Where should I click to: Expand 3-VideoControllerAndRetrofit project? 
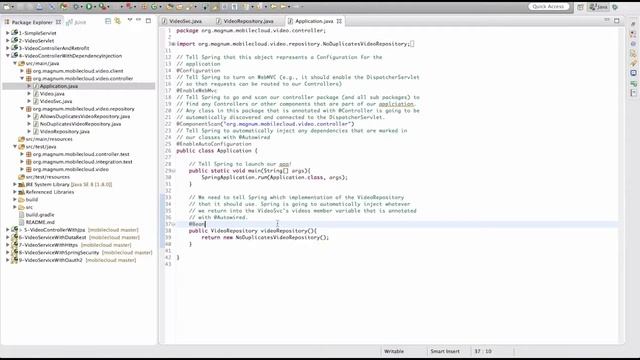point(7,48)
